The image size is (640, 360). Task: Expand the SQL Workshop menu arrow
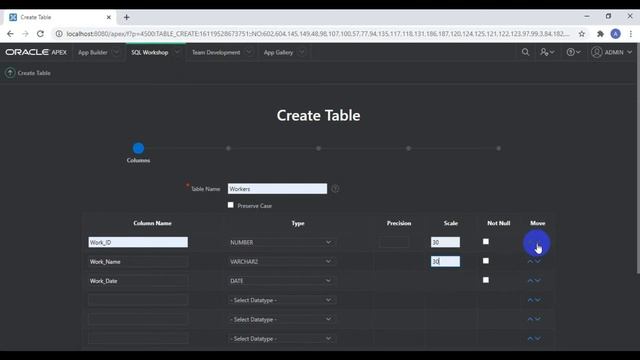coord(177,52)
